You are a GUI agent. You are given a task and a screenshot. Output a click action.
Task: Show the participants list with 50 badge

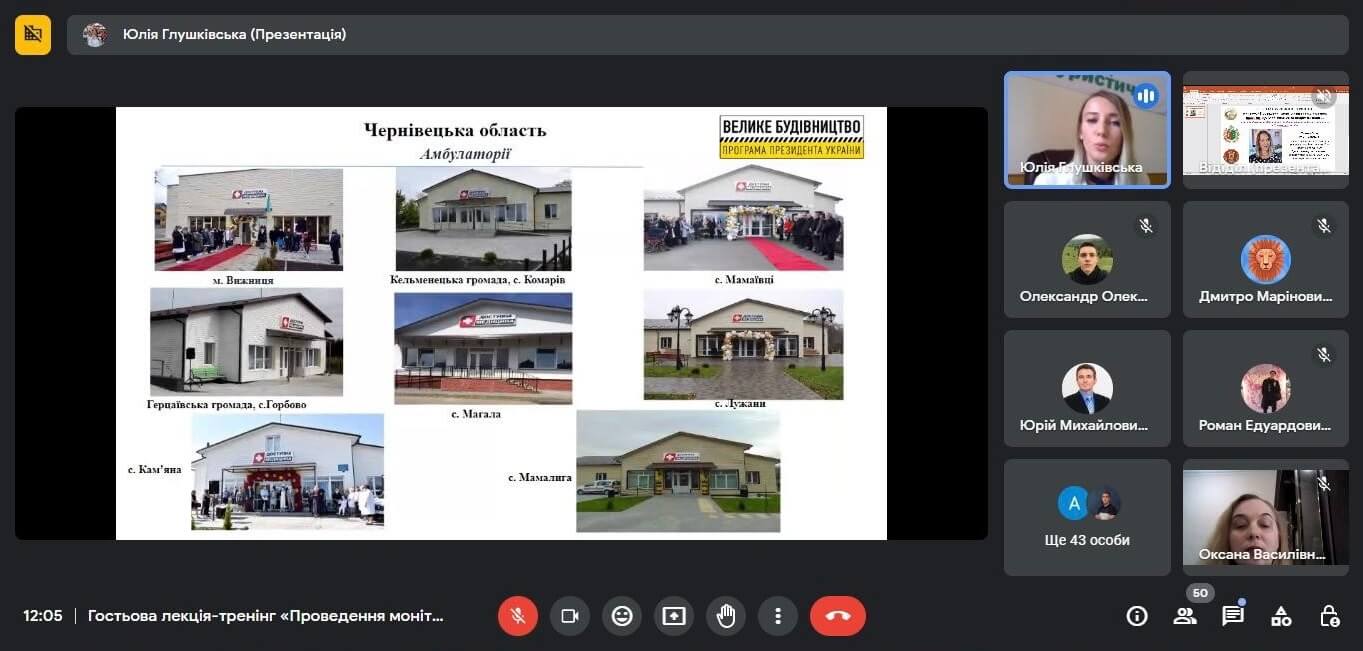[1185, 615]
